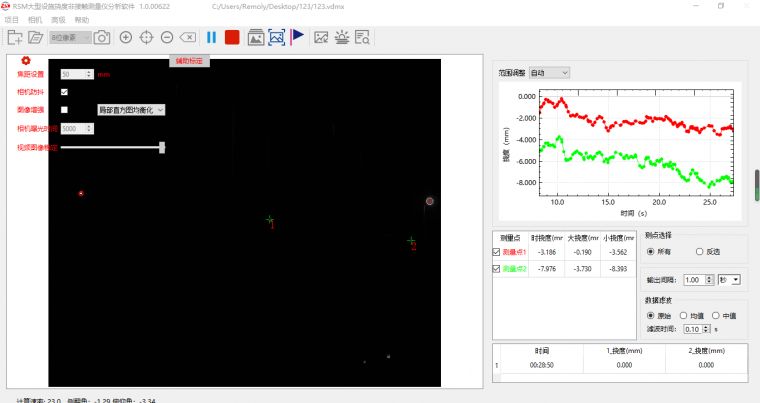760x403 pixels.
Task: Click the blue flag icon
Action: pos(298,37)
